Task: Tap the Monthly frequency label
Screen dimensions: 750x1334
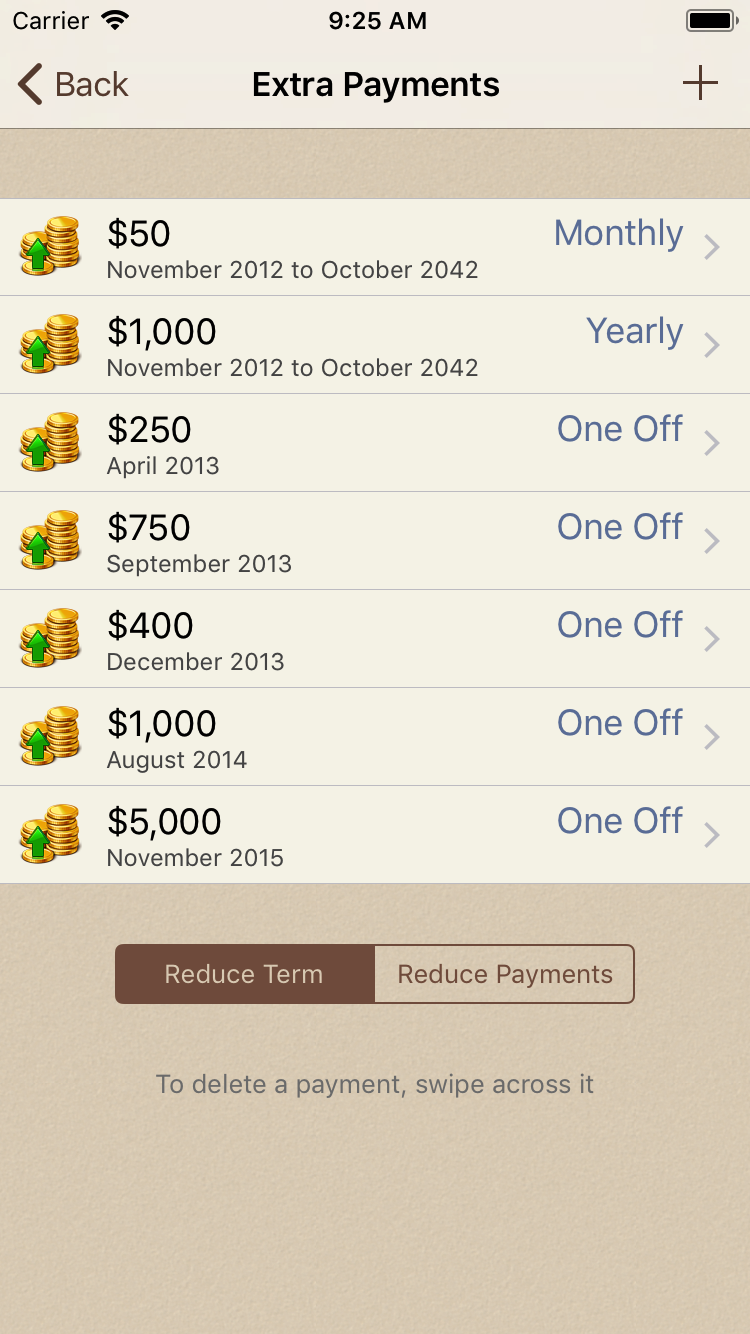Action: coord(618,233)
